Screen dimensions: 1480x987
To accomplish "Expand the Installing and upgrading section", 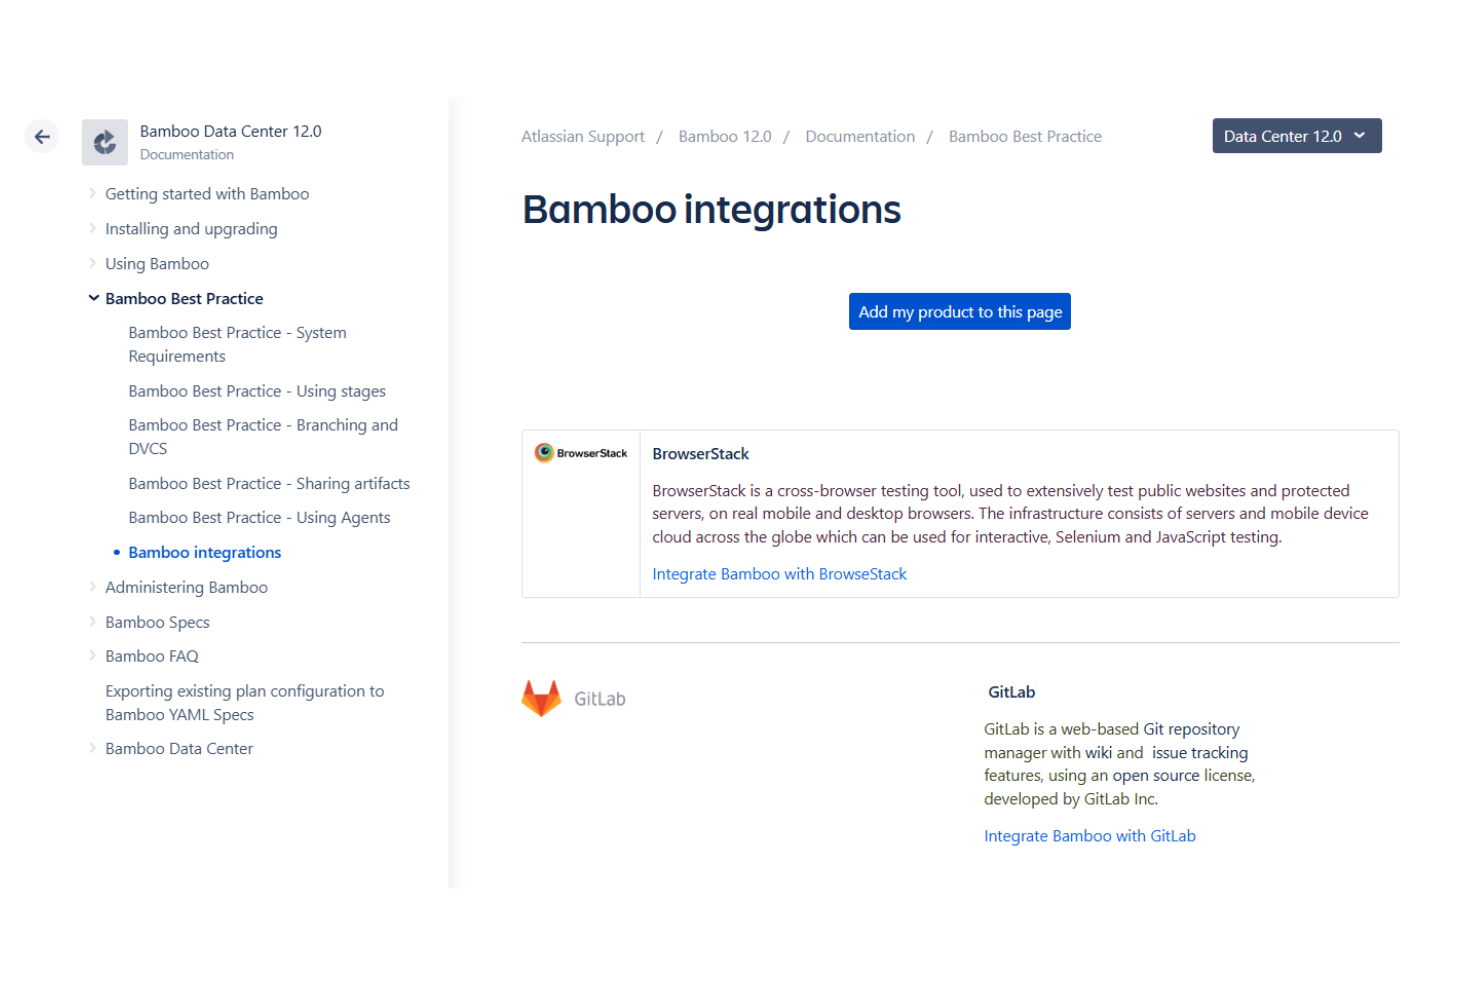I will 92,228.
